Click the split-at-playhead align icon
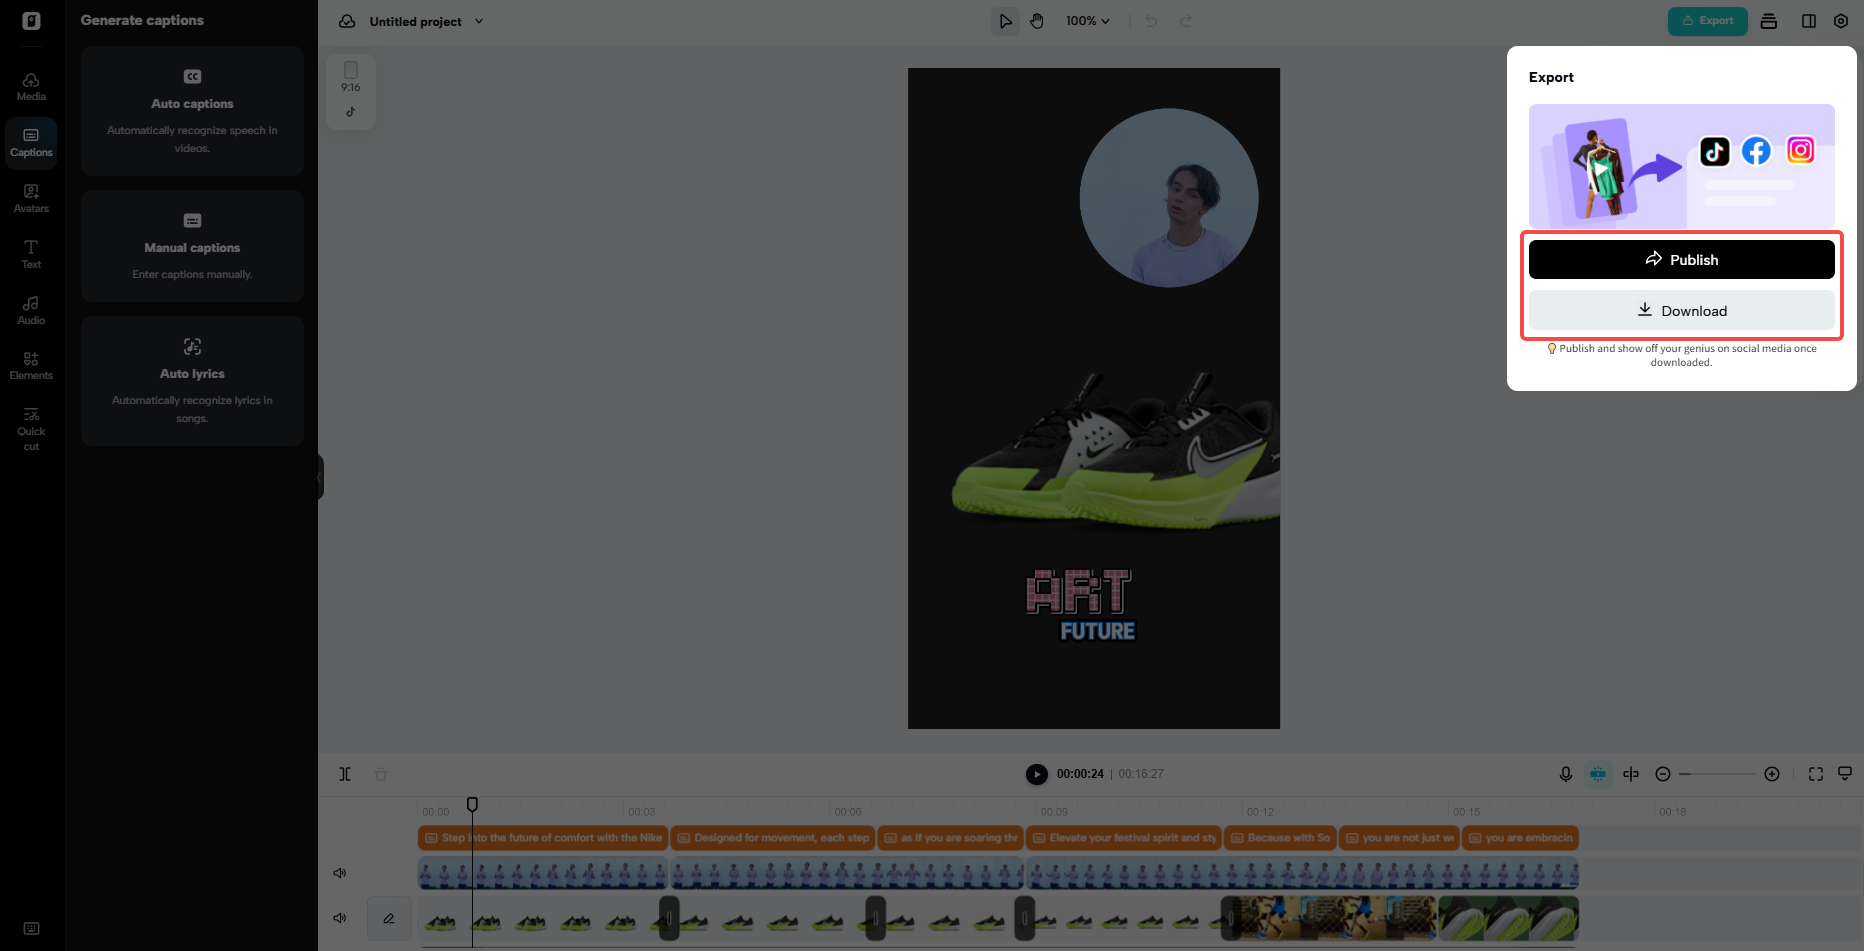 tap(1631, 774)
